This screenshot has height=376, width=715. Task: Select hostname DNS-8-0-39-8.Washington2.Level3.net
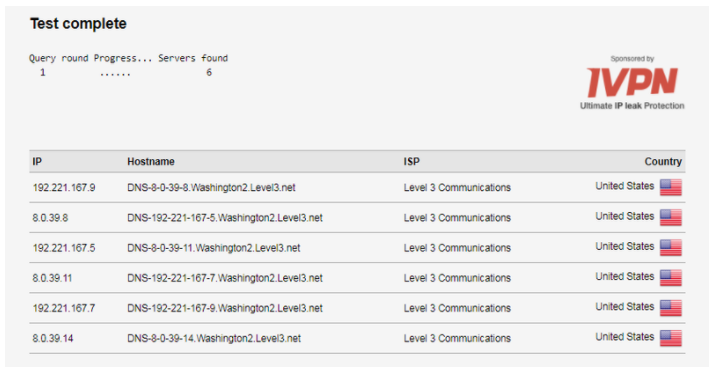pos(211,187)
